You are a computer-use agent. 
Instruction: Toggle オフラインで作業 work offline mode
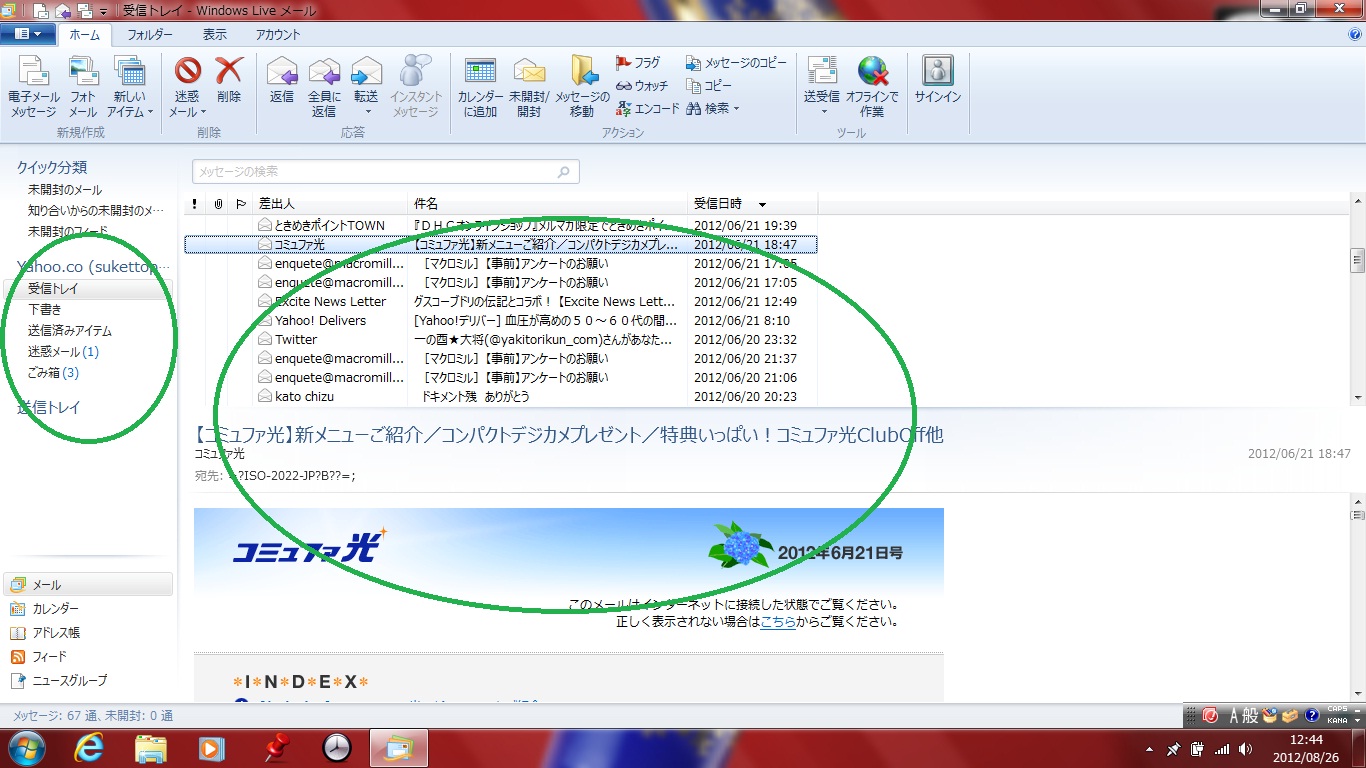(872, 72)
